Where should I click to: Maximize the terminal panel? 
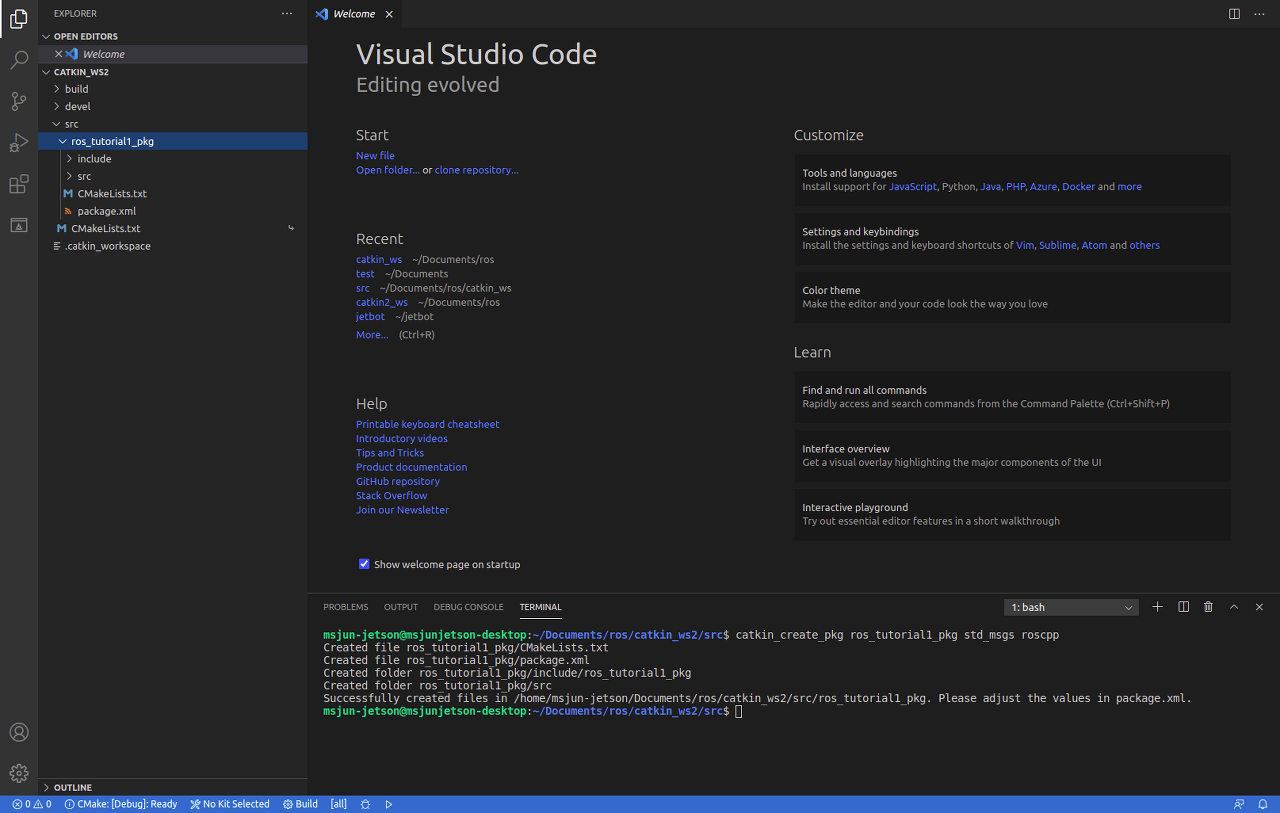point(1234,607)
